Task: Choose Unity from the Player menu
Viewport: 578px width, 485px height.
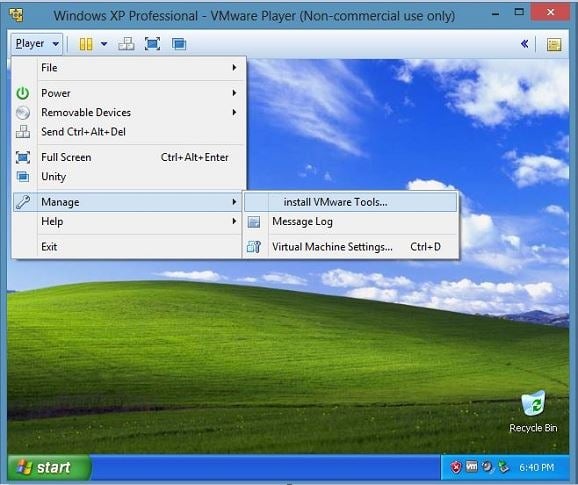Action: click(x=129, y=177)
